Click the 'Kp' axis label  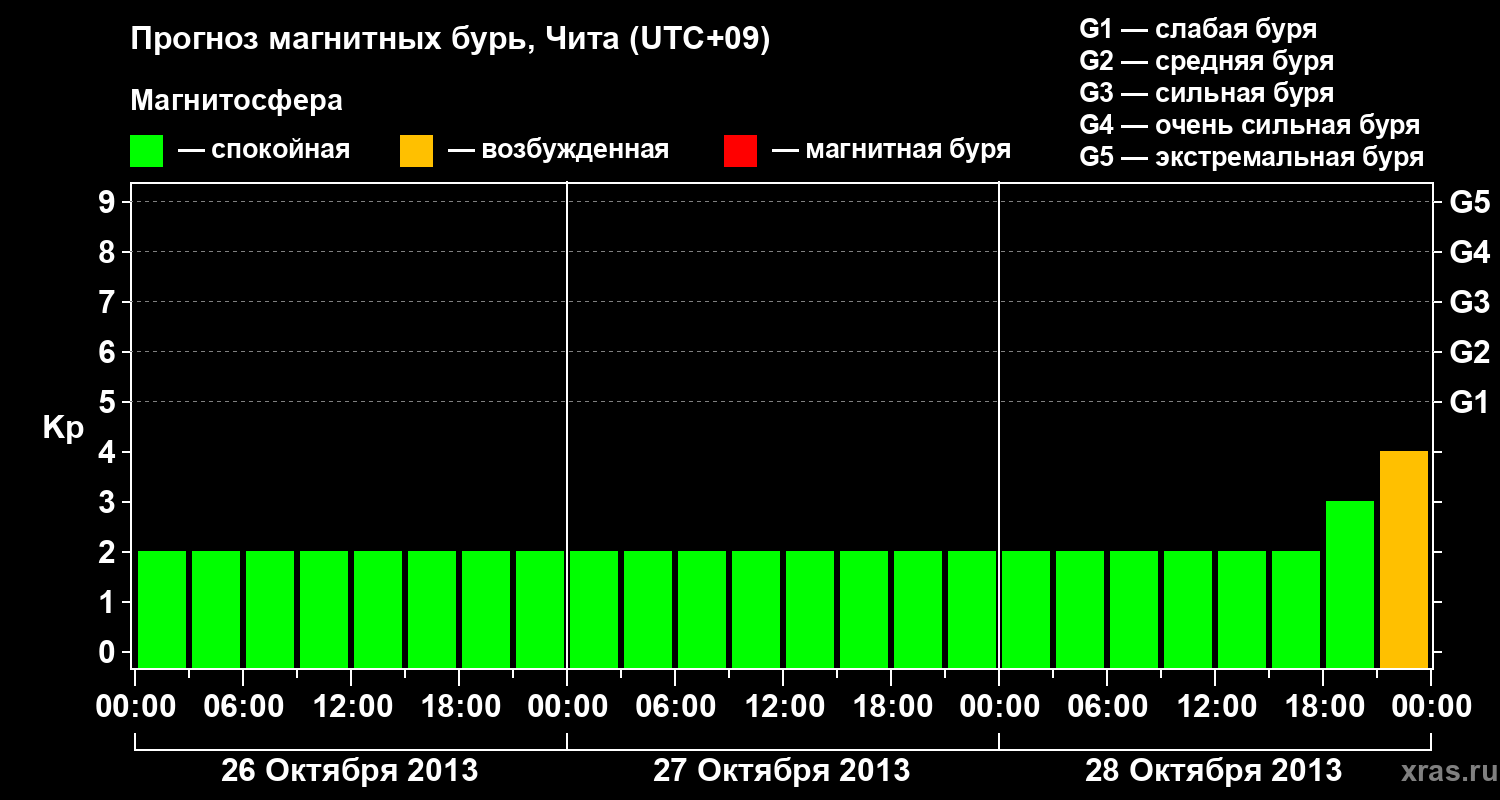tap(63, 428)
